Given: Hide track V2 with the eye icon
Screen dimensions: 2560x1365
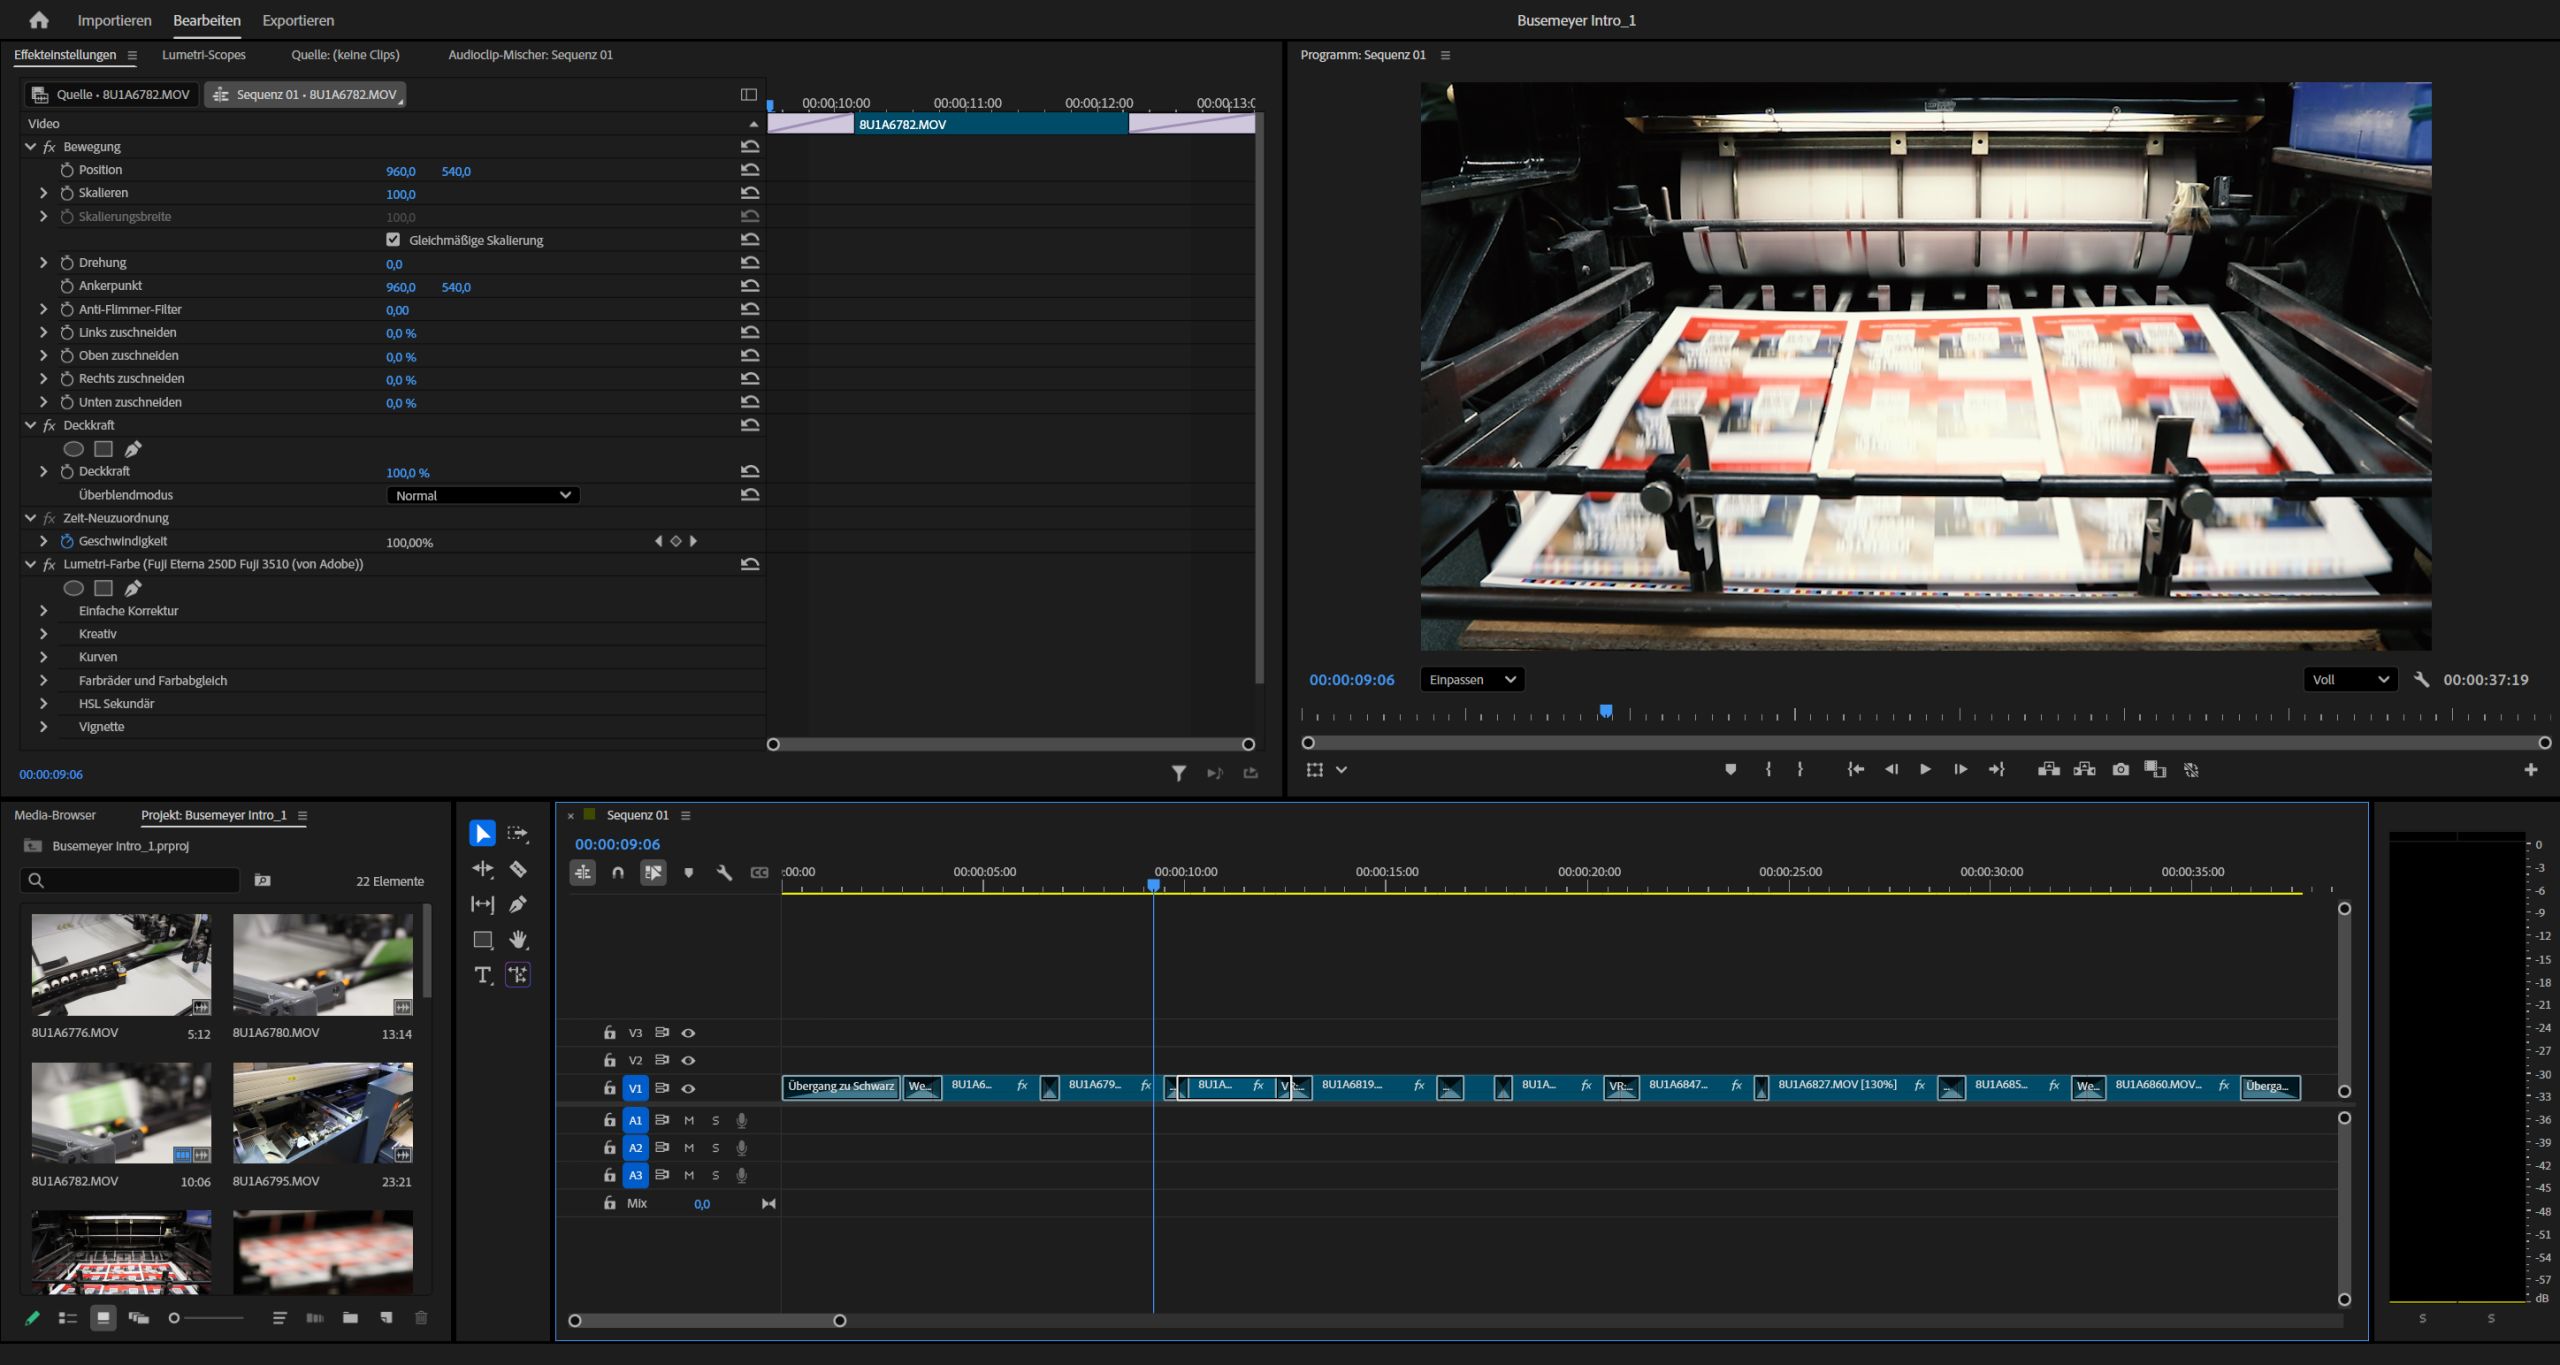Looking at the screenshot, I should pyautogui.click(x=688, y=1060).
